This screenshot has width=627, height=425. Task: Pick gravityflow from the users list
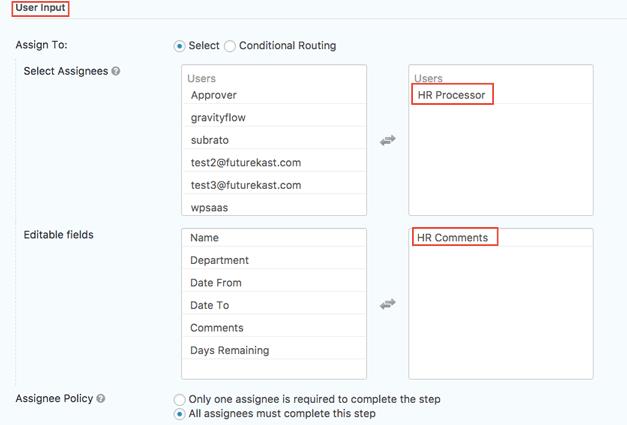point(219,118)
